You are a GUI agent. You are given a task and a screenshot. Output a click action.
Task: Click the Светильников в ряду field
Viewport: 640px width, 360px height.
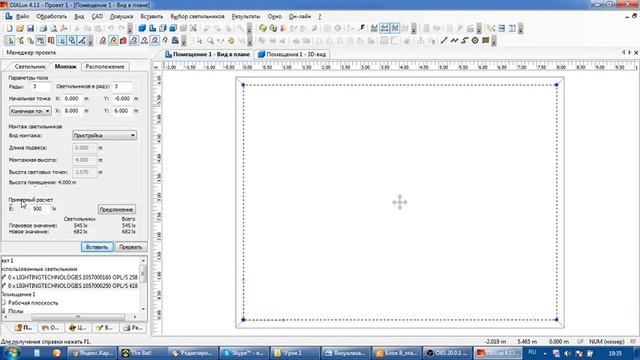tap(122, 87)
